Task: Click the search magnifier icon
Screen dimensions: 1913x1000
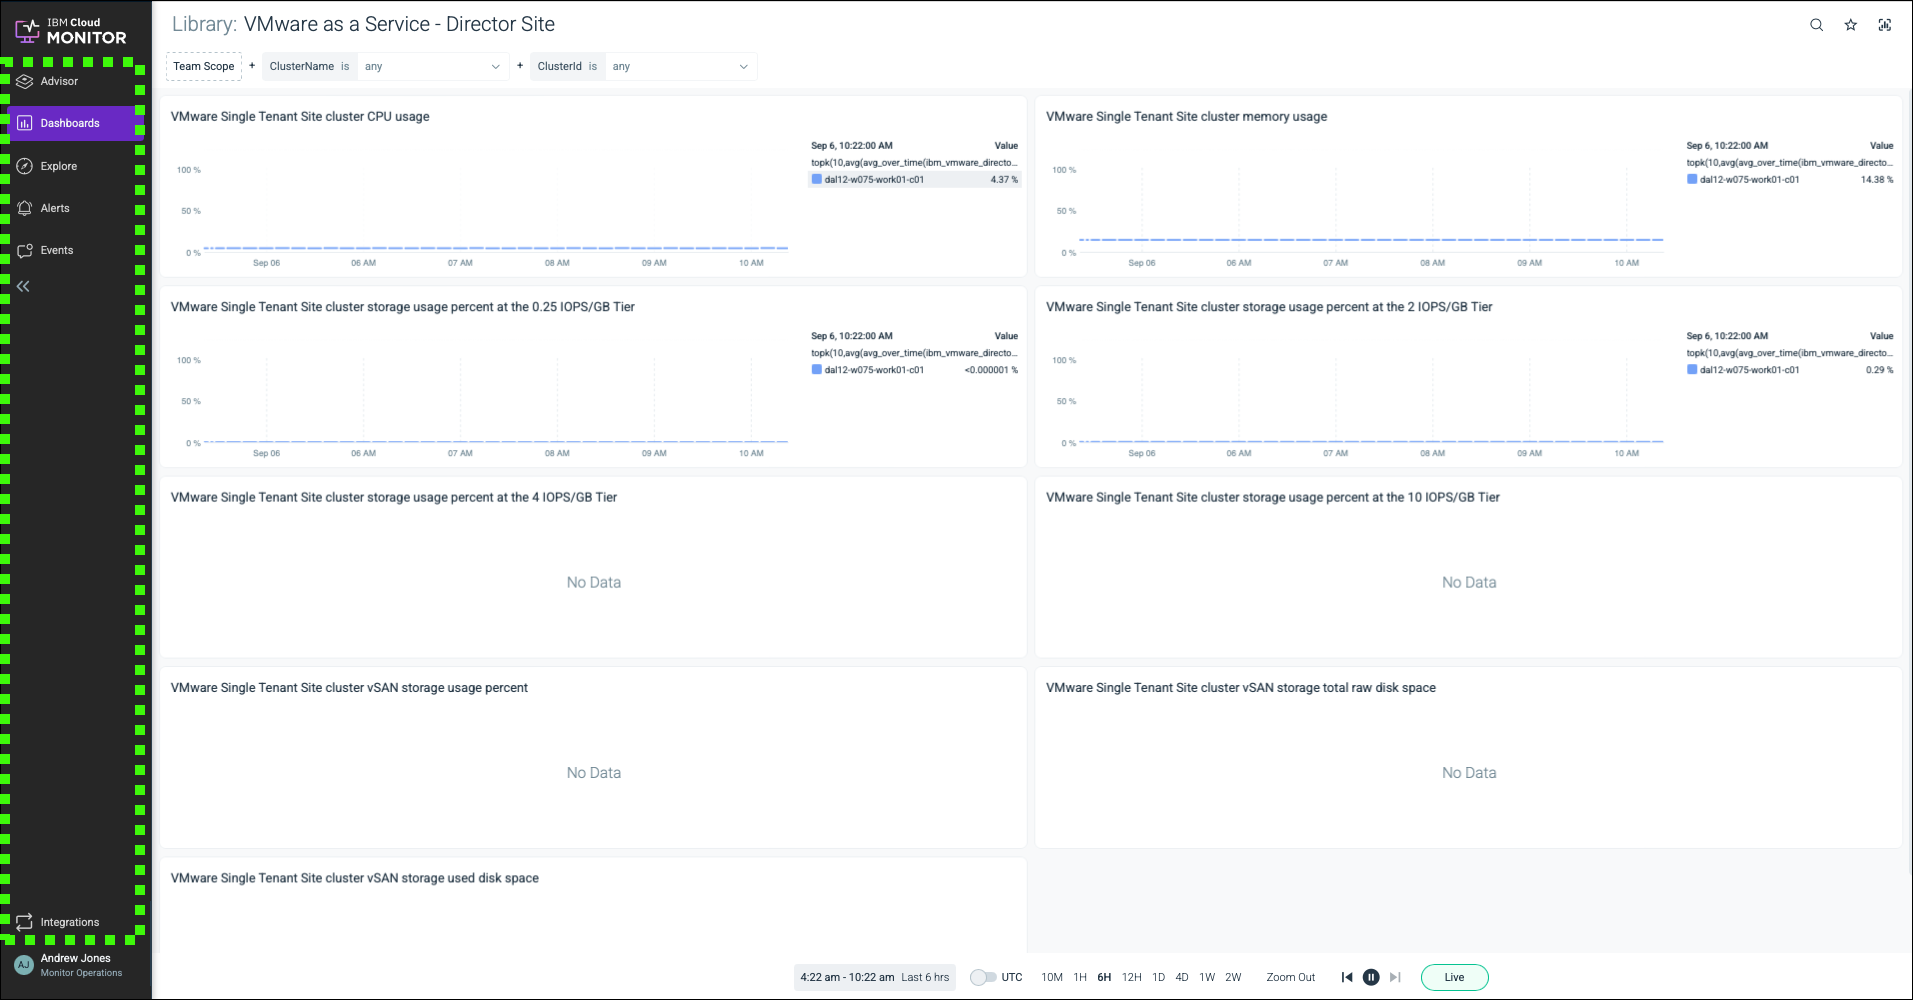Action: pos(1816,25)
